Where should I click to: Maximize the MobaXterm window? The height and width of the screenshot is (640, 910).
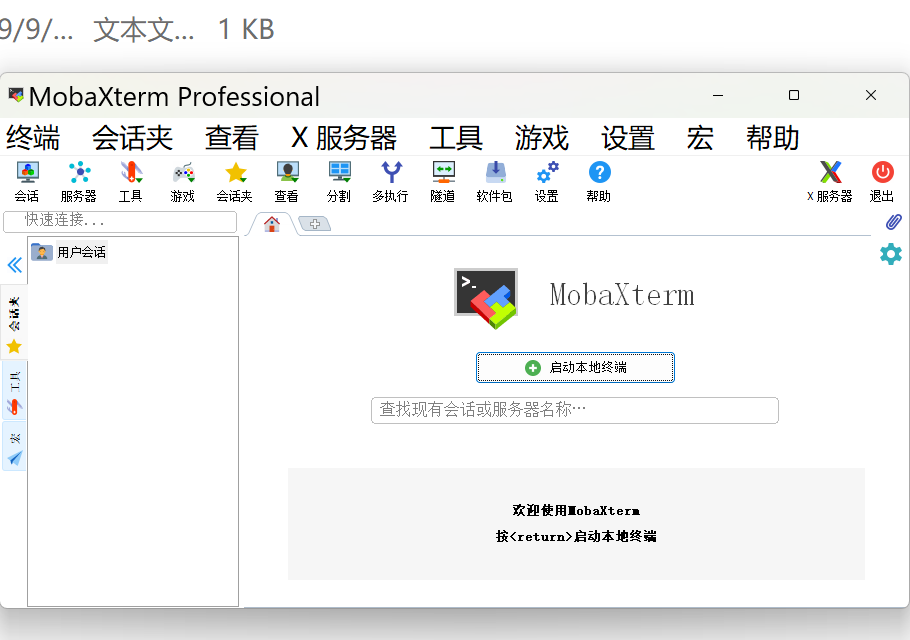[794, 95]
